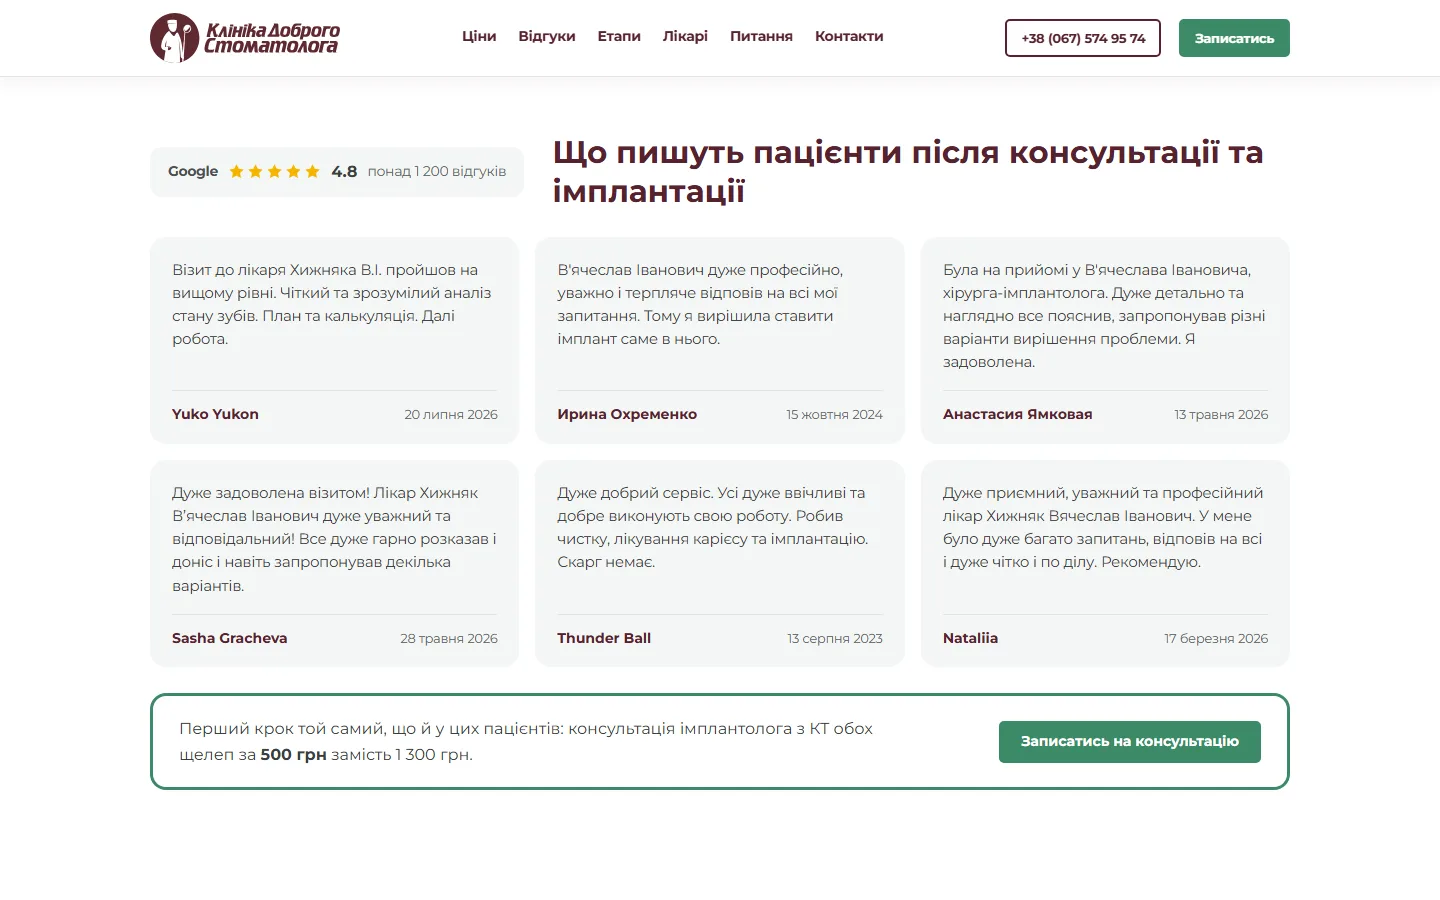Viewport: 1440px width, 900px height.
Task: Click the review starting 'Була на прийомі'
Action: (x=1104, y=316)
